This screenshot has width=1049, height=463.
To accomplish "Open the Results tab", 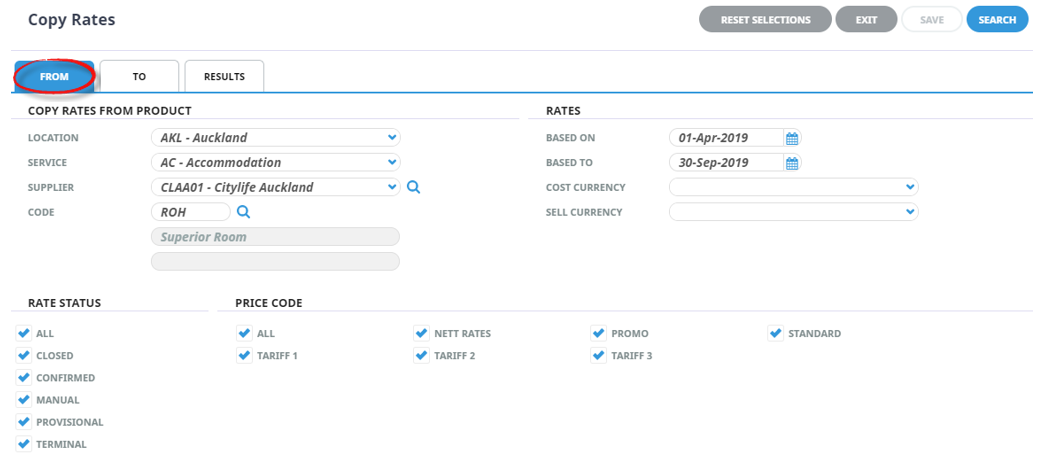I will (224, 76).
